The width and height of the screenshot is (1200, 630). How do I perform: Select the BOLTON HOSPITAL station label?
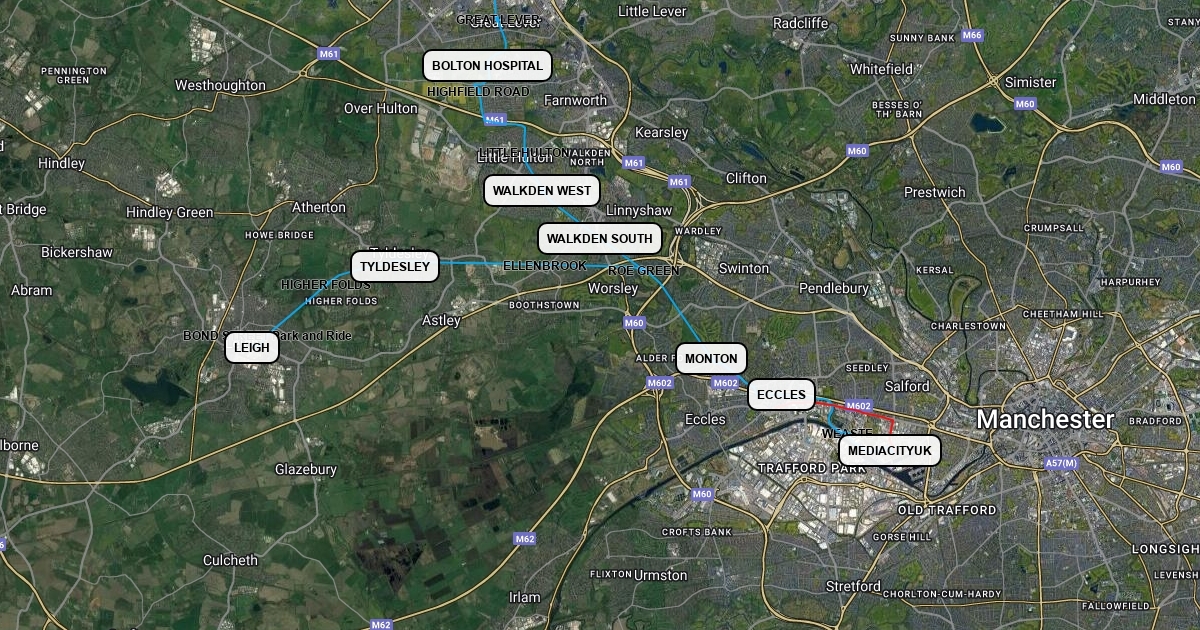487,66
